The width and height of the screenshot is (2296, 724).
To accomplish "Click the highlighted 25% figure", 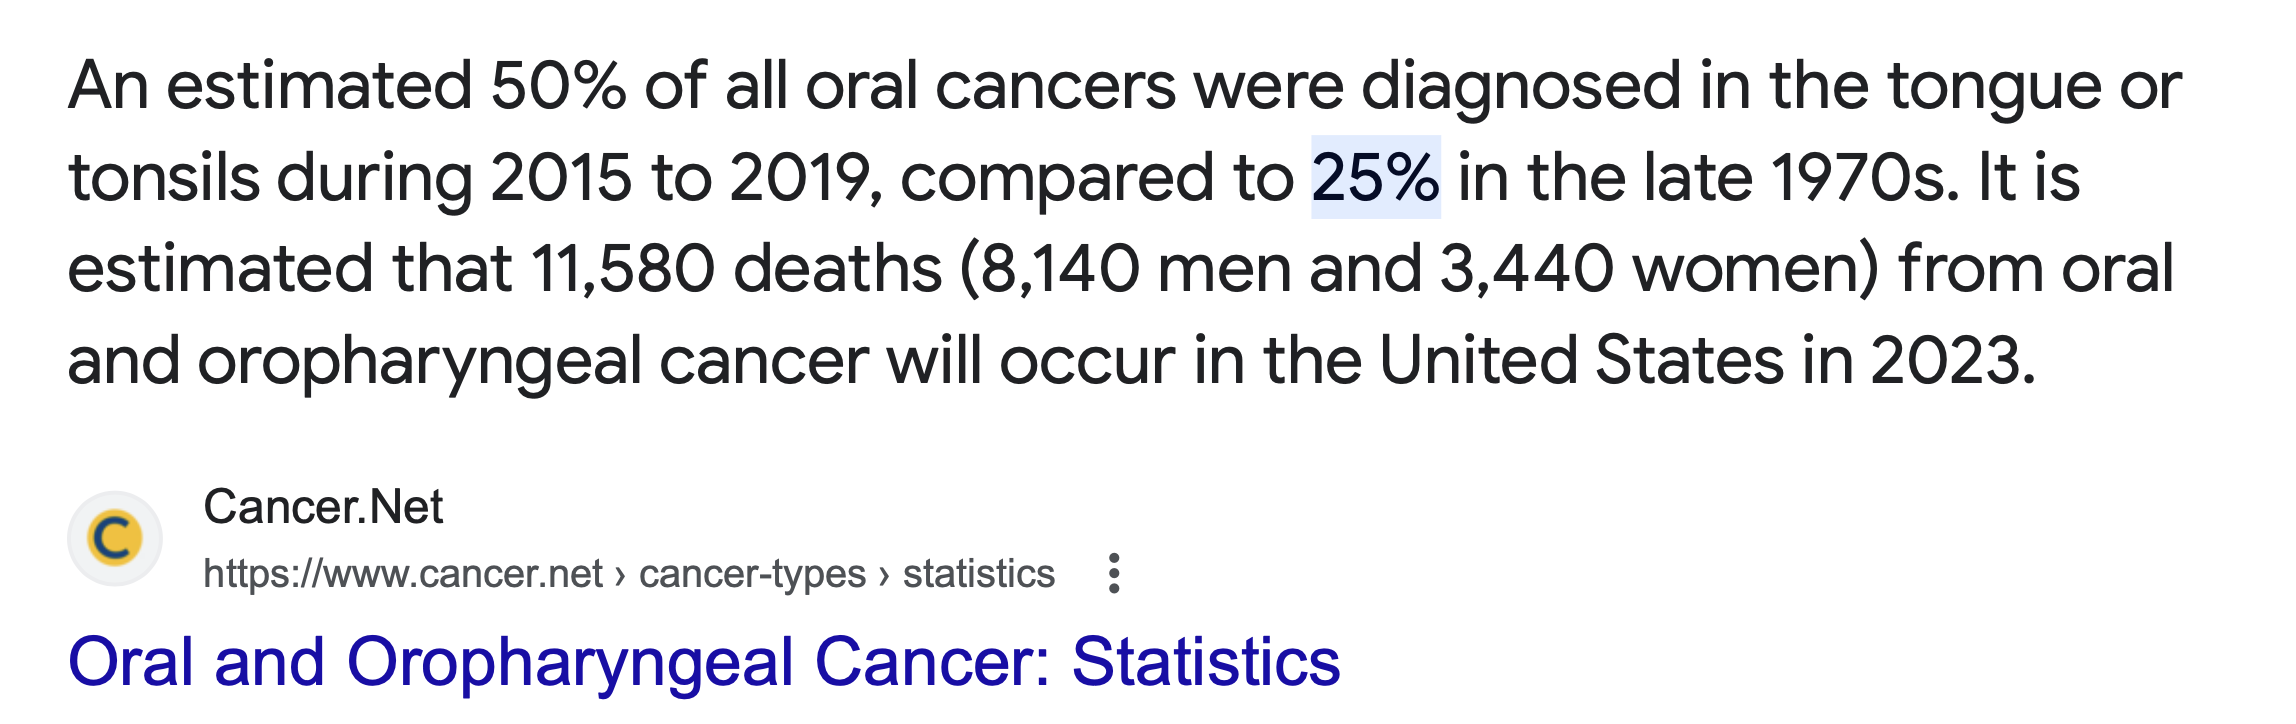I will [x=1376, y=177].
